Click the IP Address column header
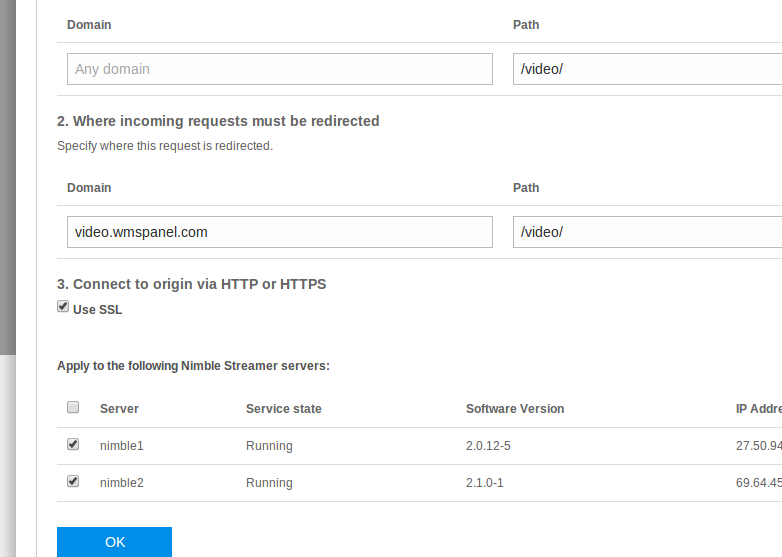 coord(758,409)
